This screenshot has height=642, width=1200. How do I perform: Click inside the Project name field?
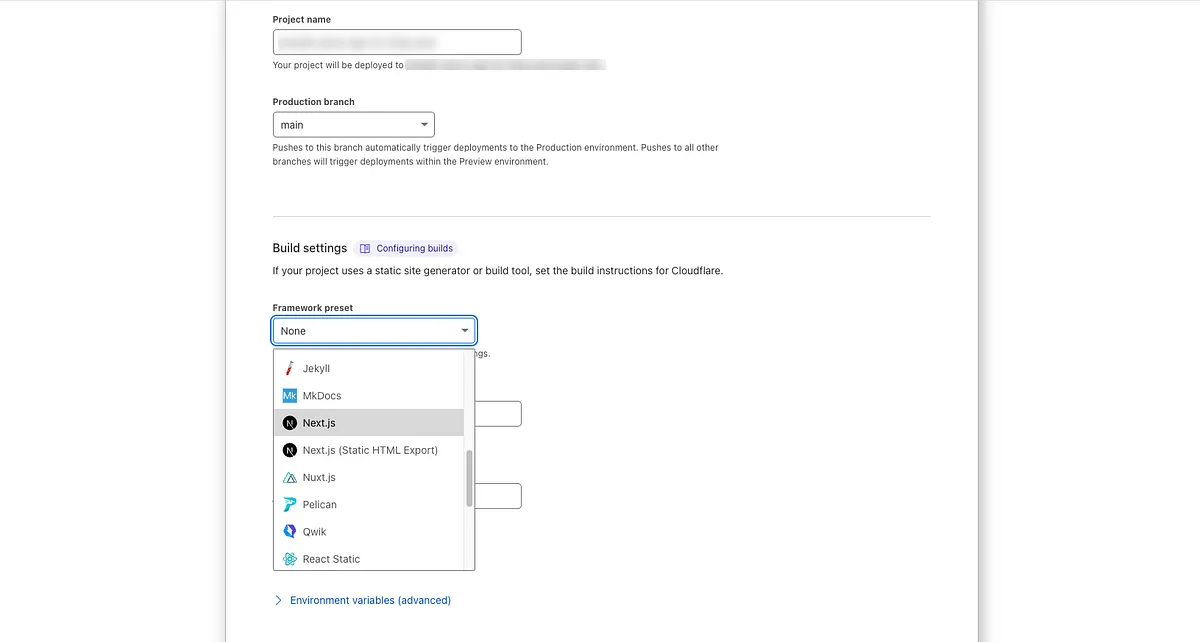pos(396,41)
